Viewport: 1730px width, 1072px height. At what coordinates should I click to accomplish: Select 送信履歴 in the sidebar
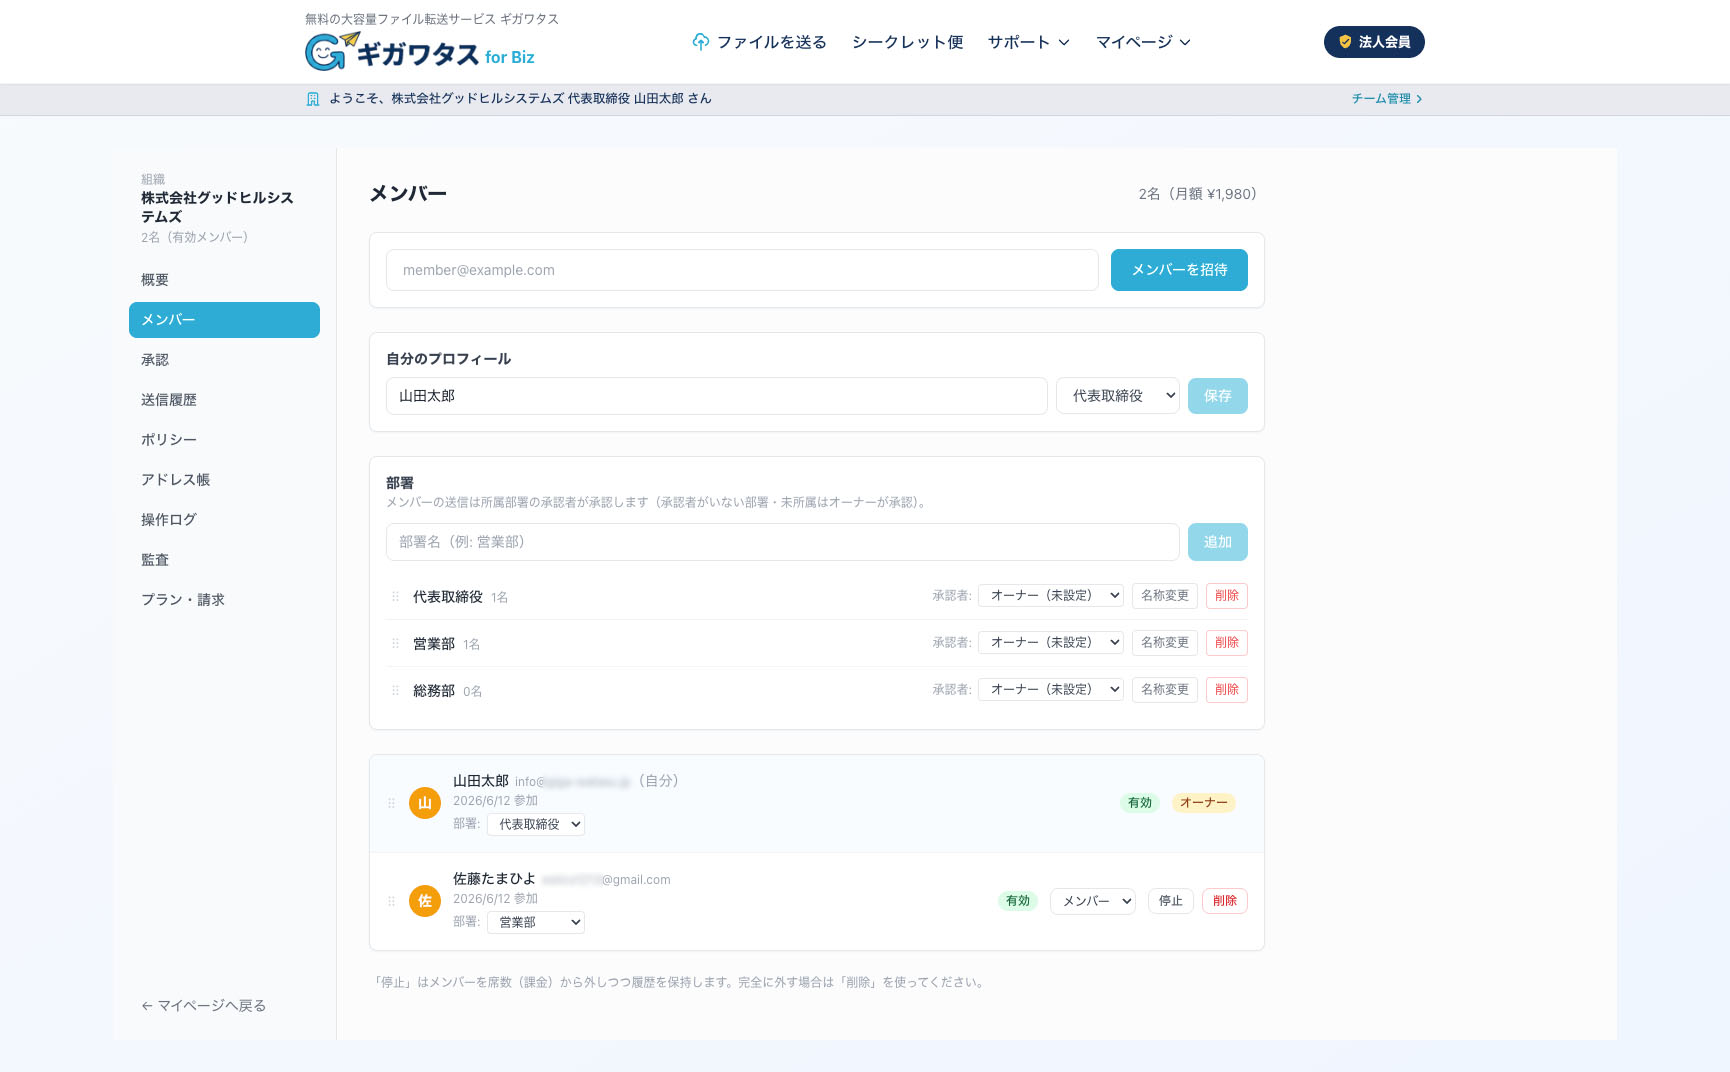224,400
